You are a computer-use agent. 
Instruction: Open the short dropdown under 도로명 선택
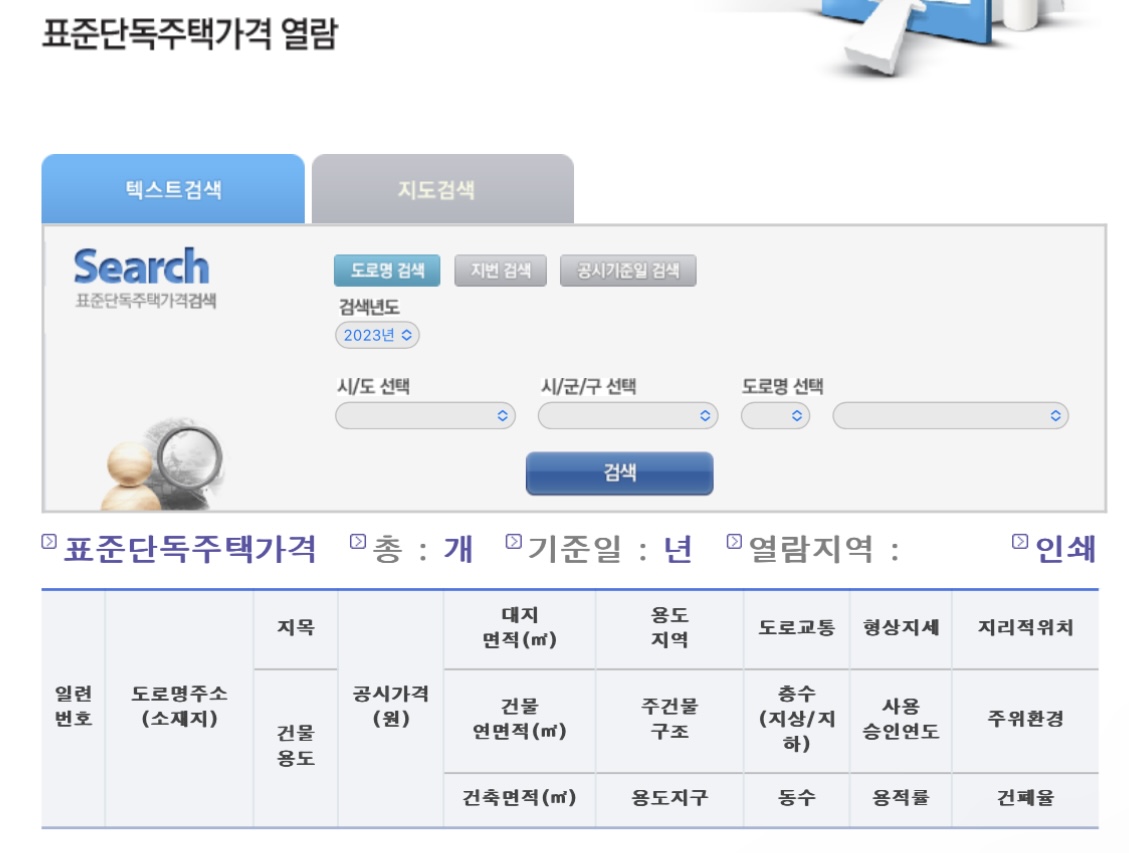coord(775,414)
